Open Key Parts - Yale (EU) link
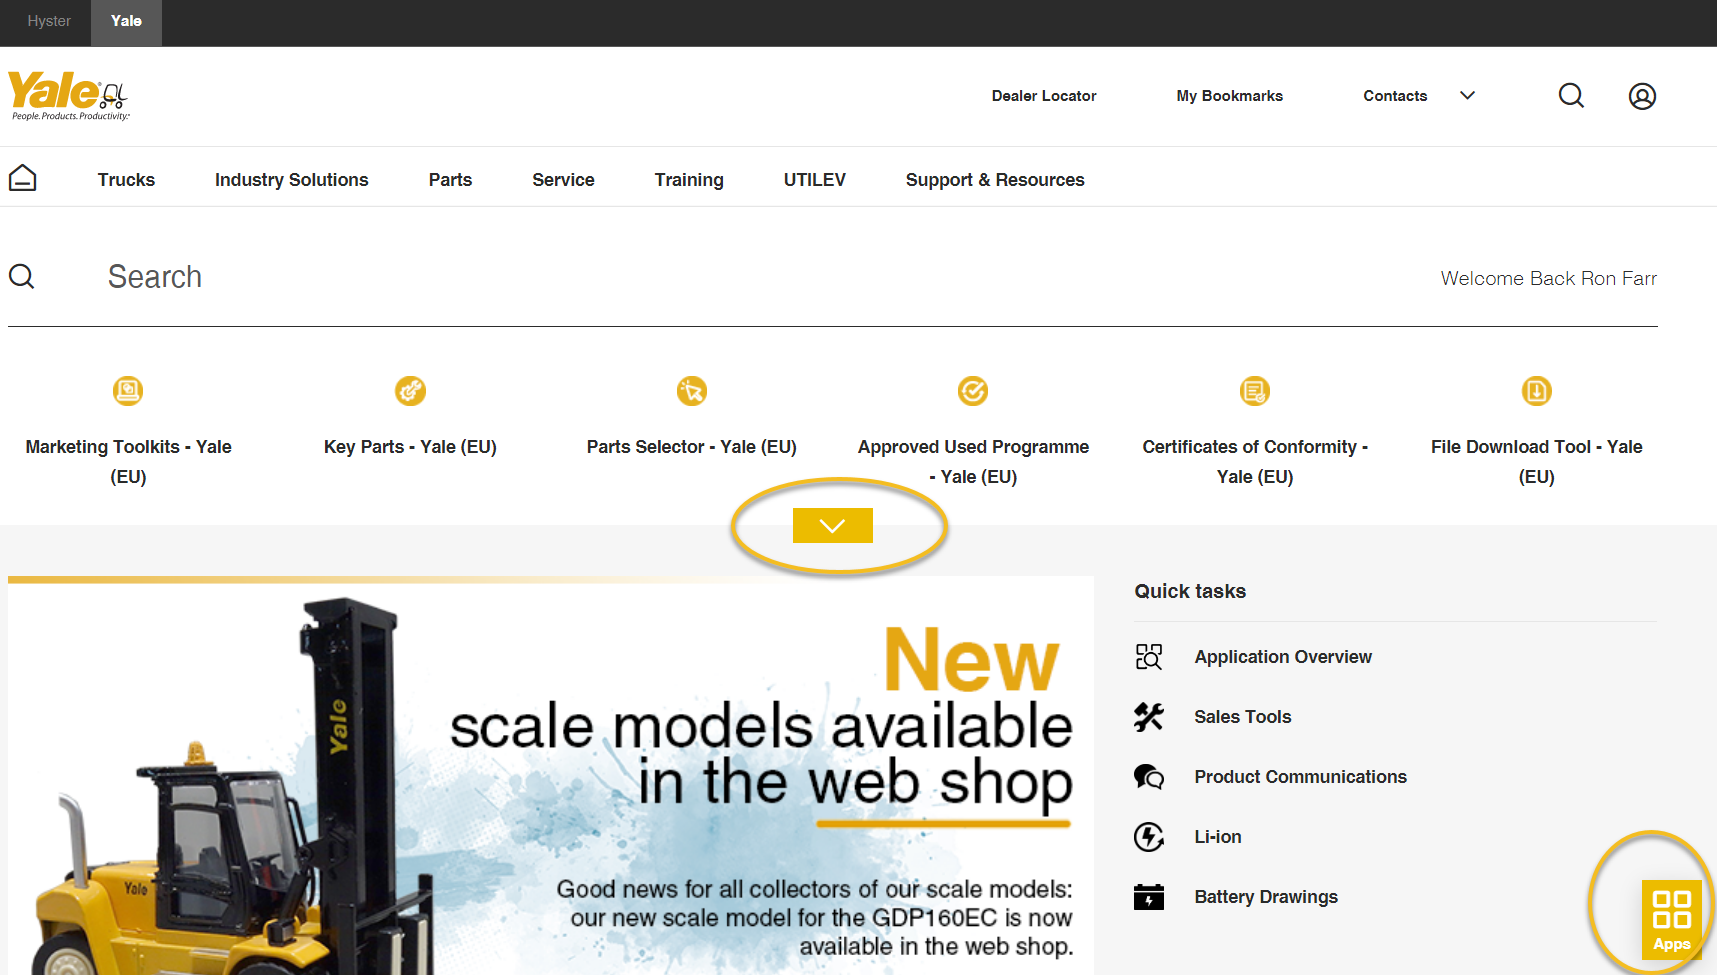The height and width of the screenshot is (975, 1717). point(410,447)
